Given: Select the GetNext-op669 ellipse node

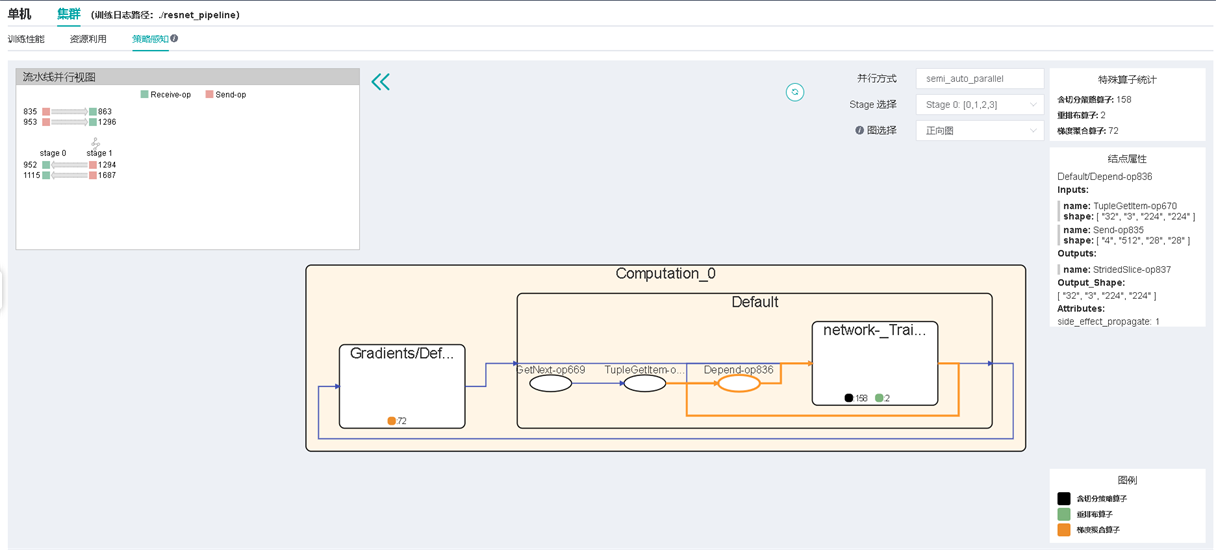Looking at the screenshot, I should [x=550, y=383].
